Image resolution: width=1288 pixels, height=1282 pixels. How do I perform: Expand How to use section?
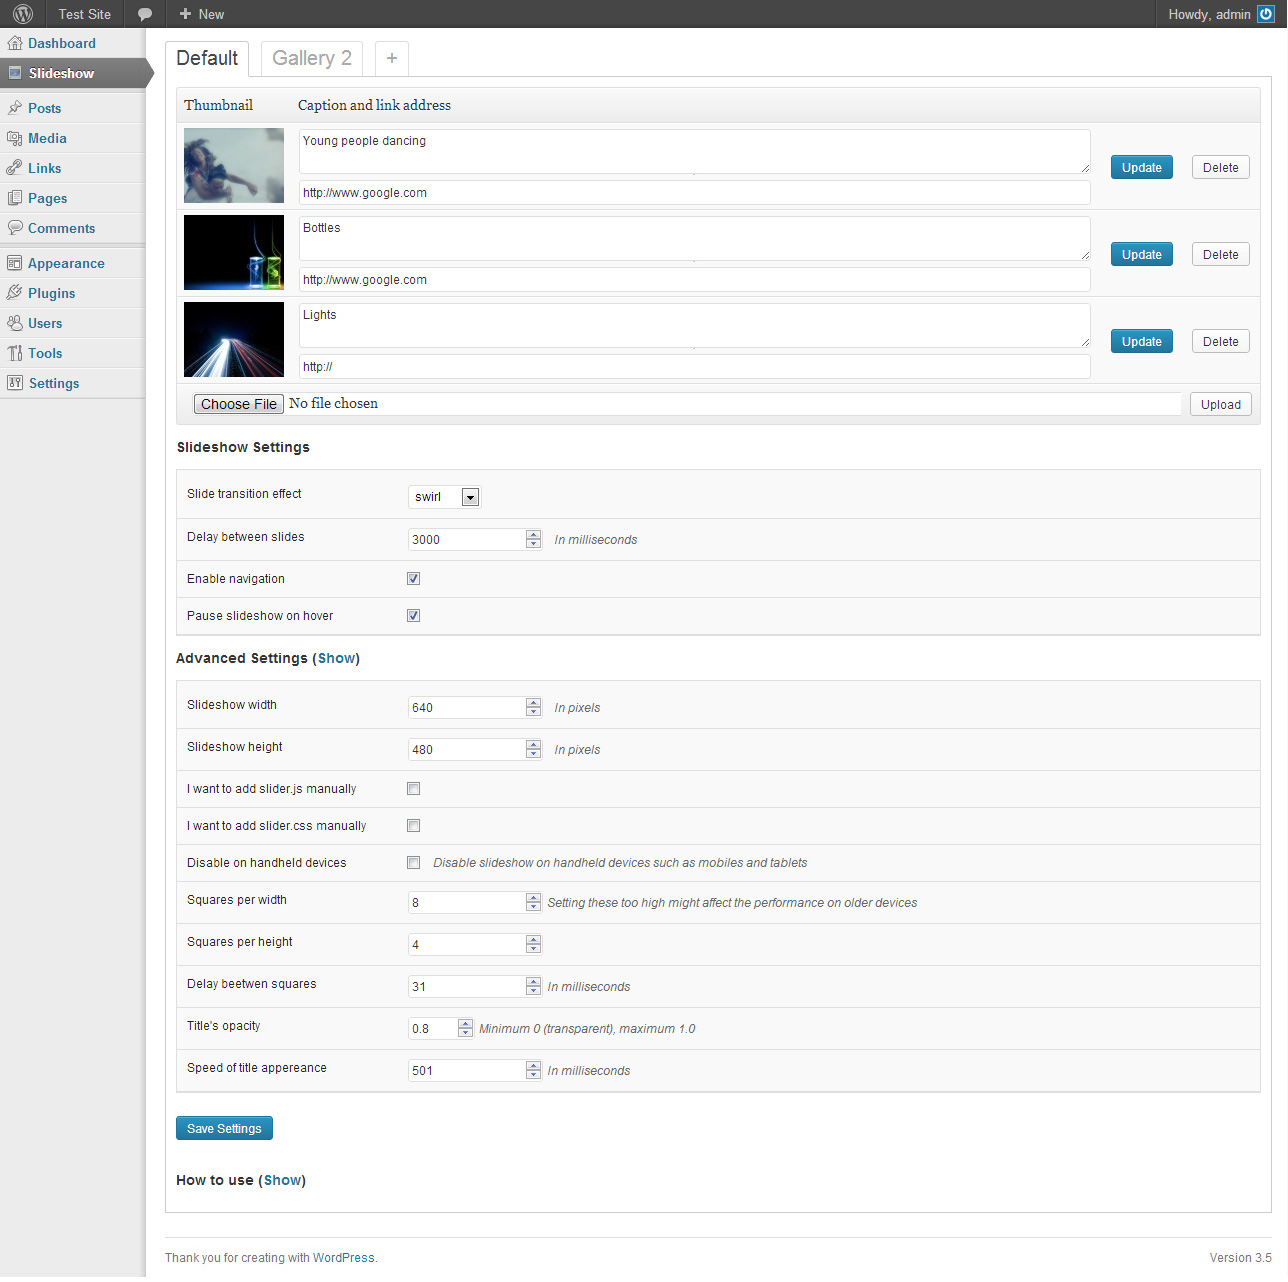pos(283,1180)
